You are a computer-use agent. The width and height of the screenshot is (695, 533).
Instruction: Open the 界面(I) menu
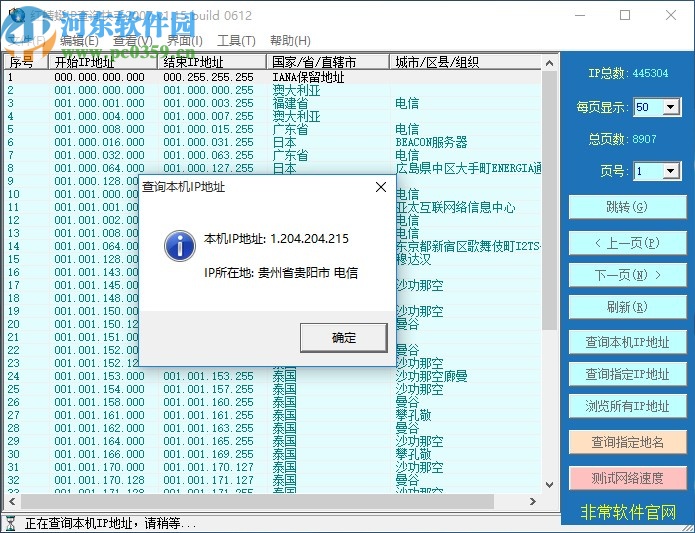pyautogui.click(x=185, y=41)
